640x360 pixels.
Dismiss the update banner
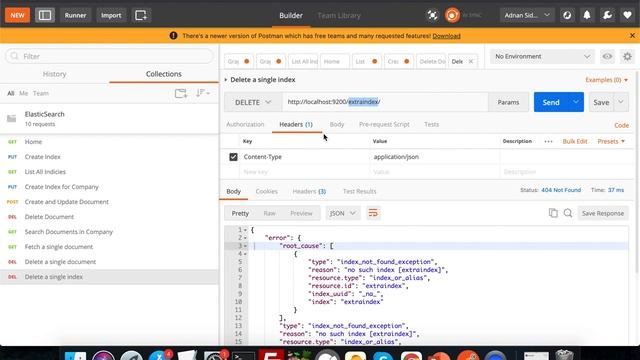point(632,36)
